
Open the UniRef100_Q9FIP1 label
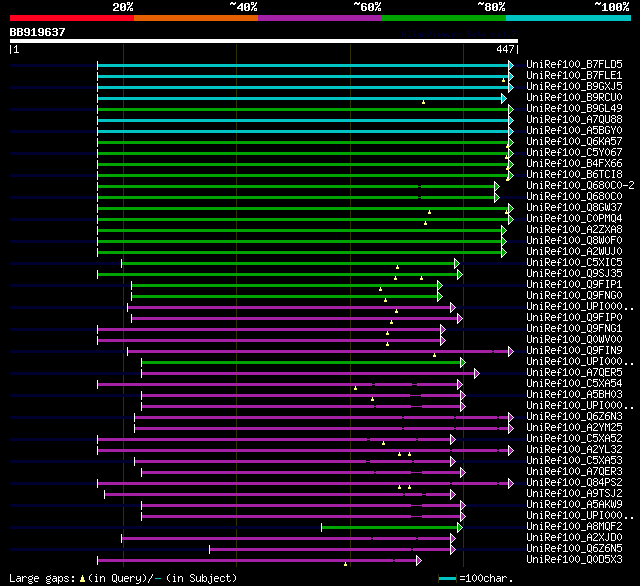[574, 285]
